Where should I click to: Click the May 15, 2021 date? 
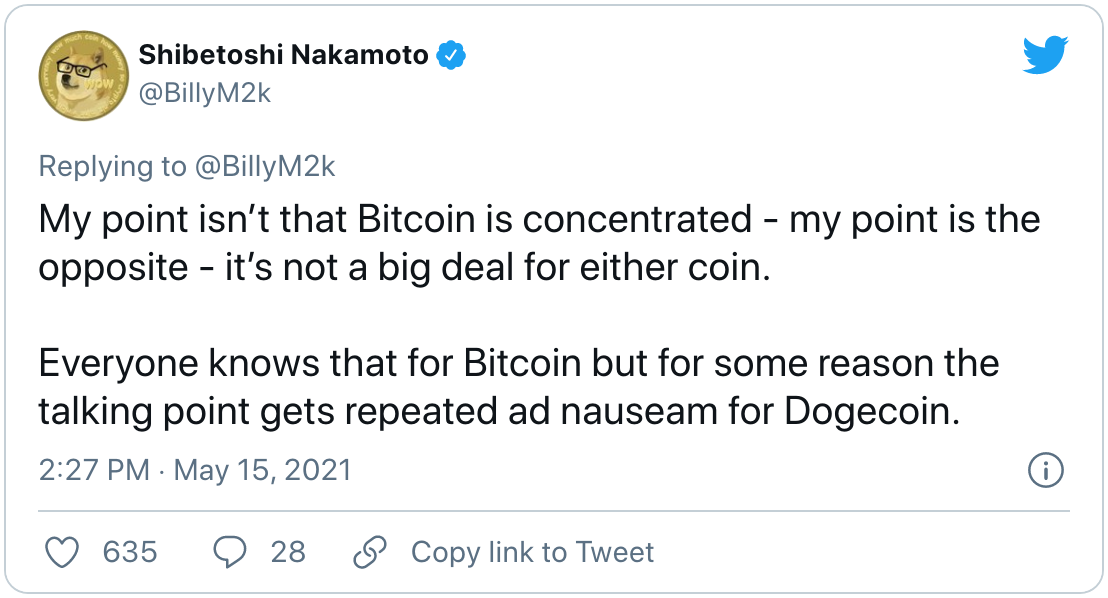pos(263,470)
